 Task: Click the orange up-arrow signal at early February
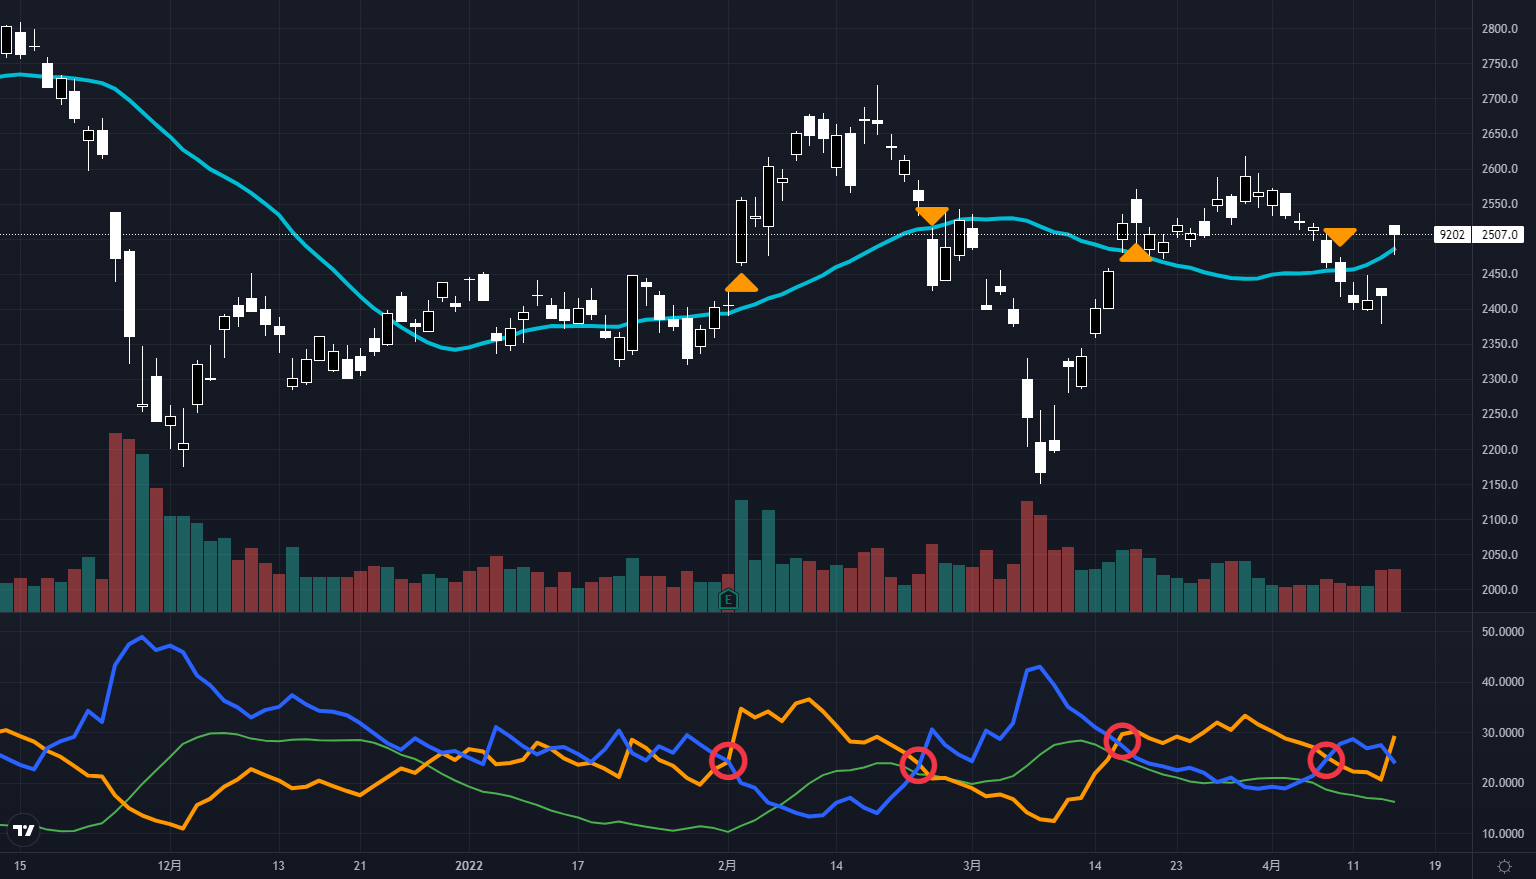click(x=741, y=283)
